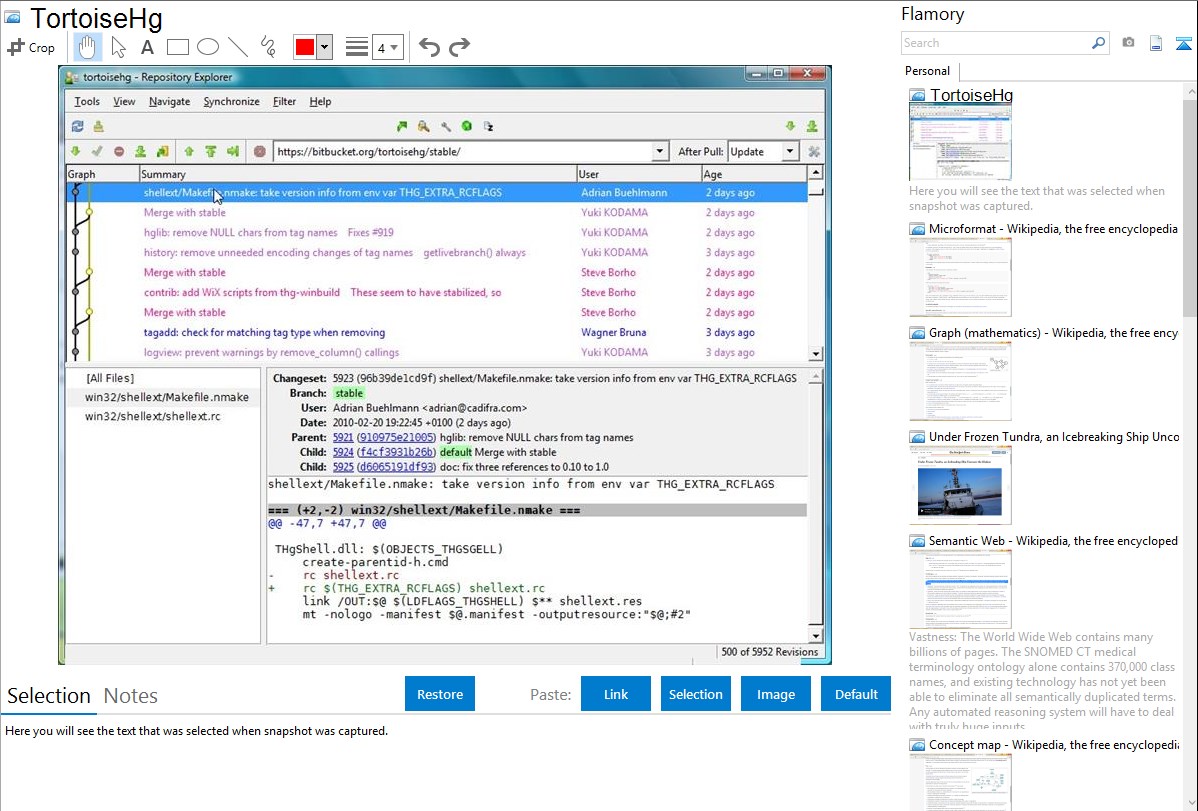Screen dimensions: 1198x811
Task: Select the hand pan tool
Action: pos(87,47)
